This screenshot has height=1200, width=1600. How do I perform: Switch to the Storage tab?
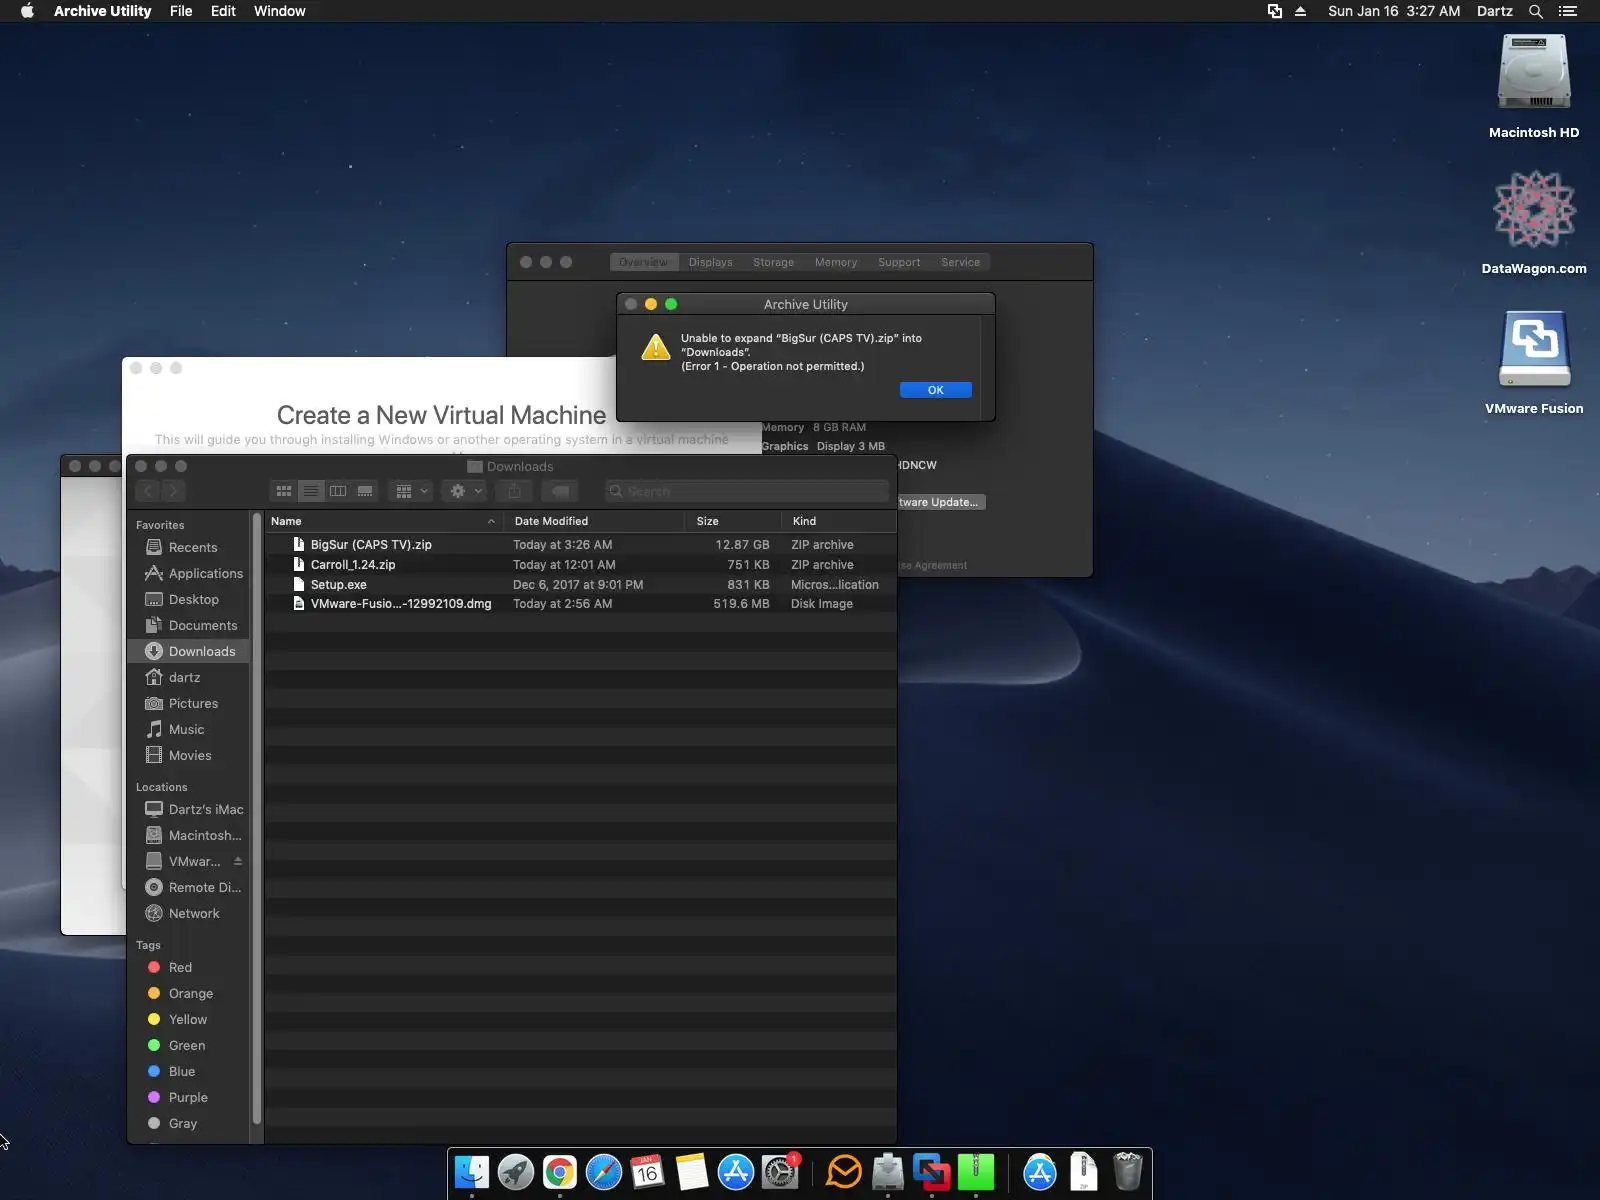coord(773,262)
